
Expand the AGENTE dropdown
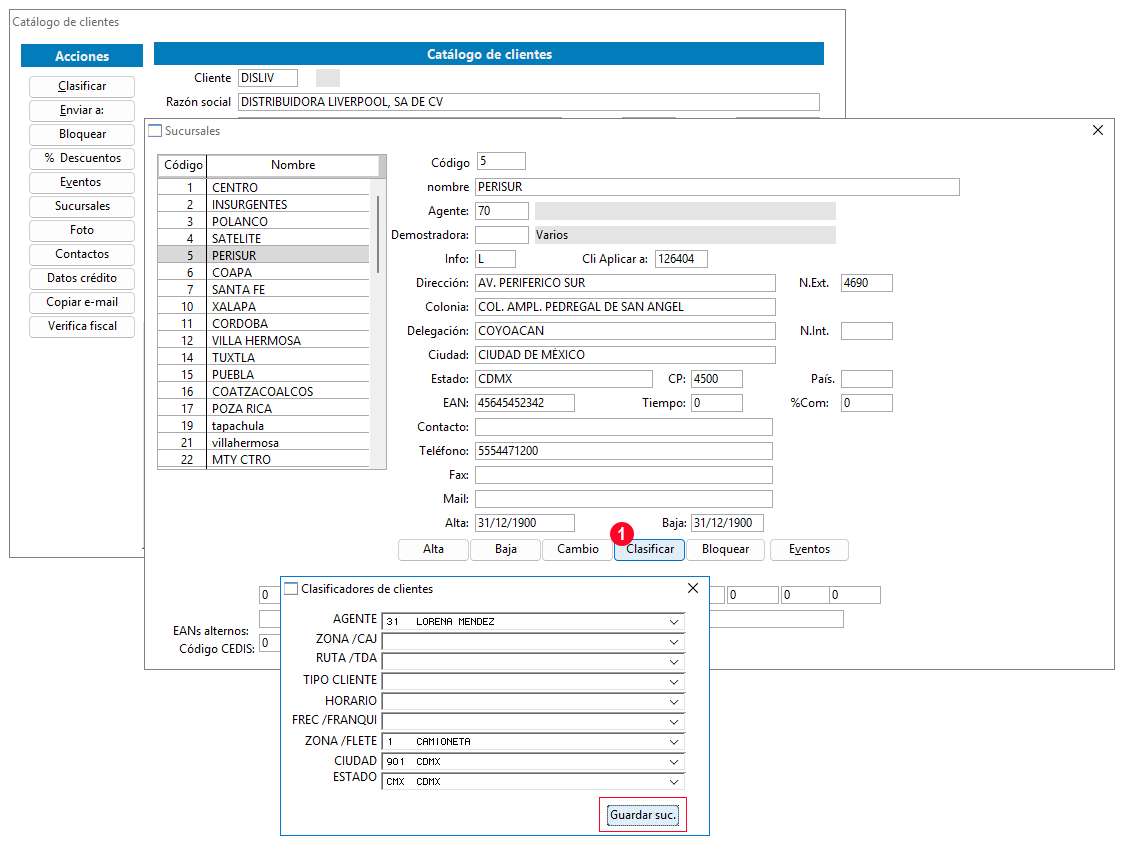[x=674, y=622]
